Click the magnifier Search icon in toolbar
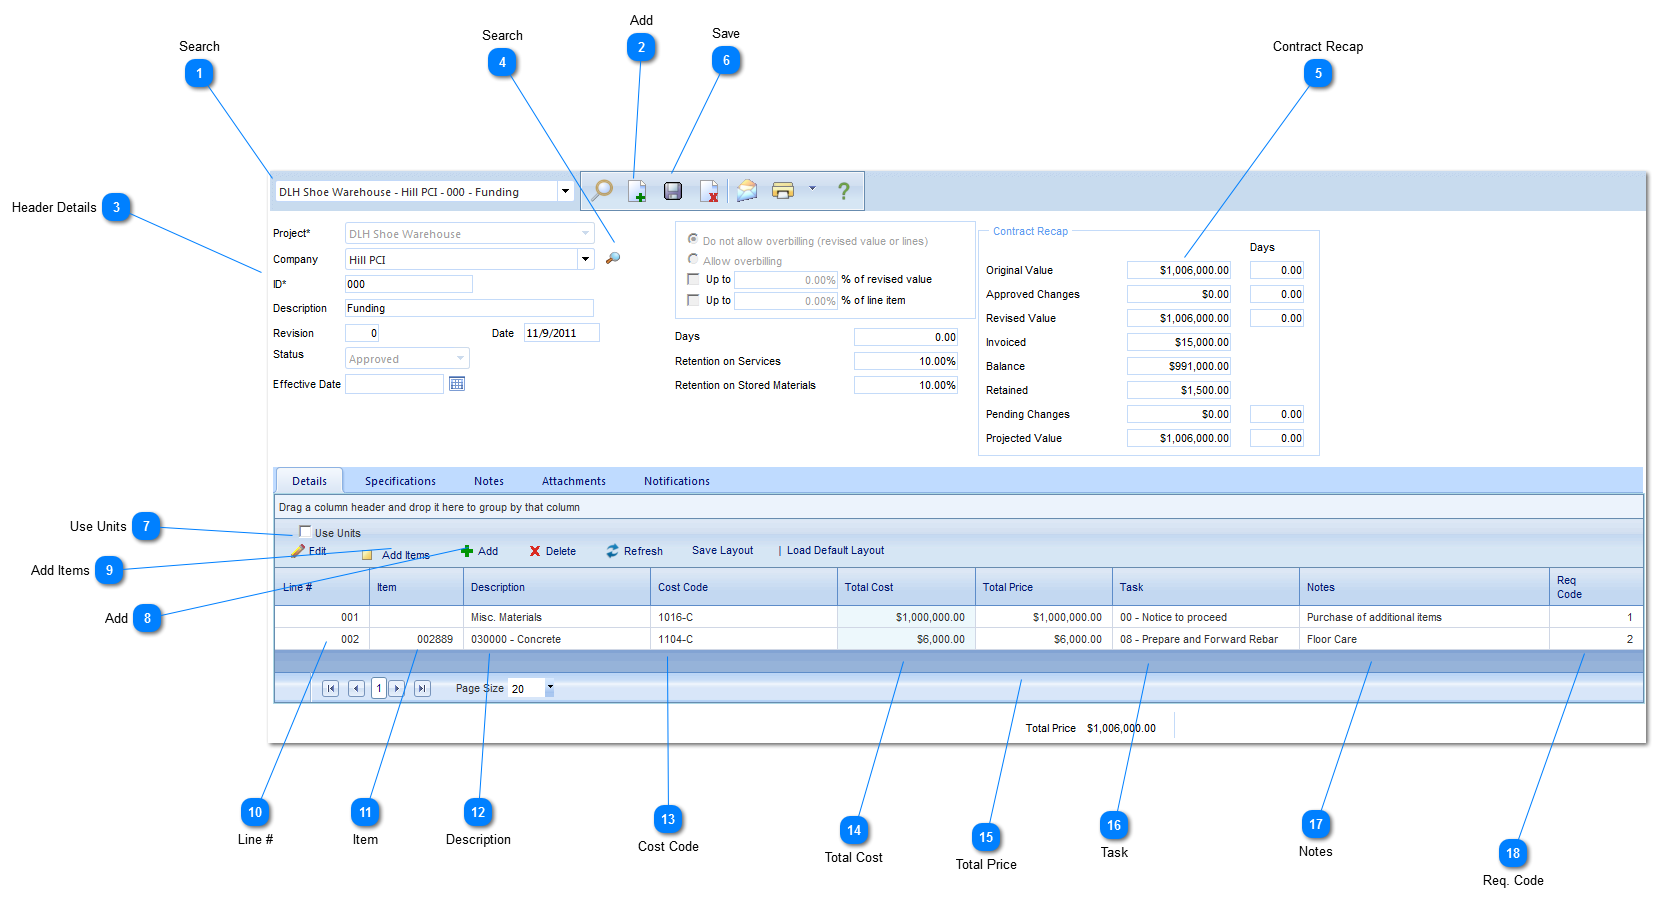This screenshot has height=904, width=1655. tap(603, 190)
